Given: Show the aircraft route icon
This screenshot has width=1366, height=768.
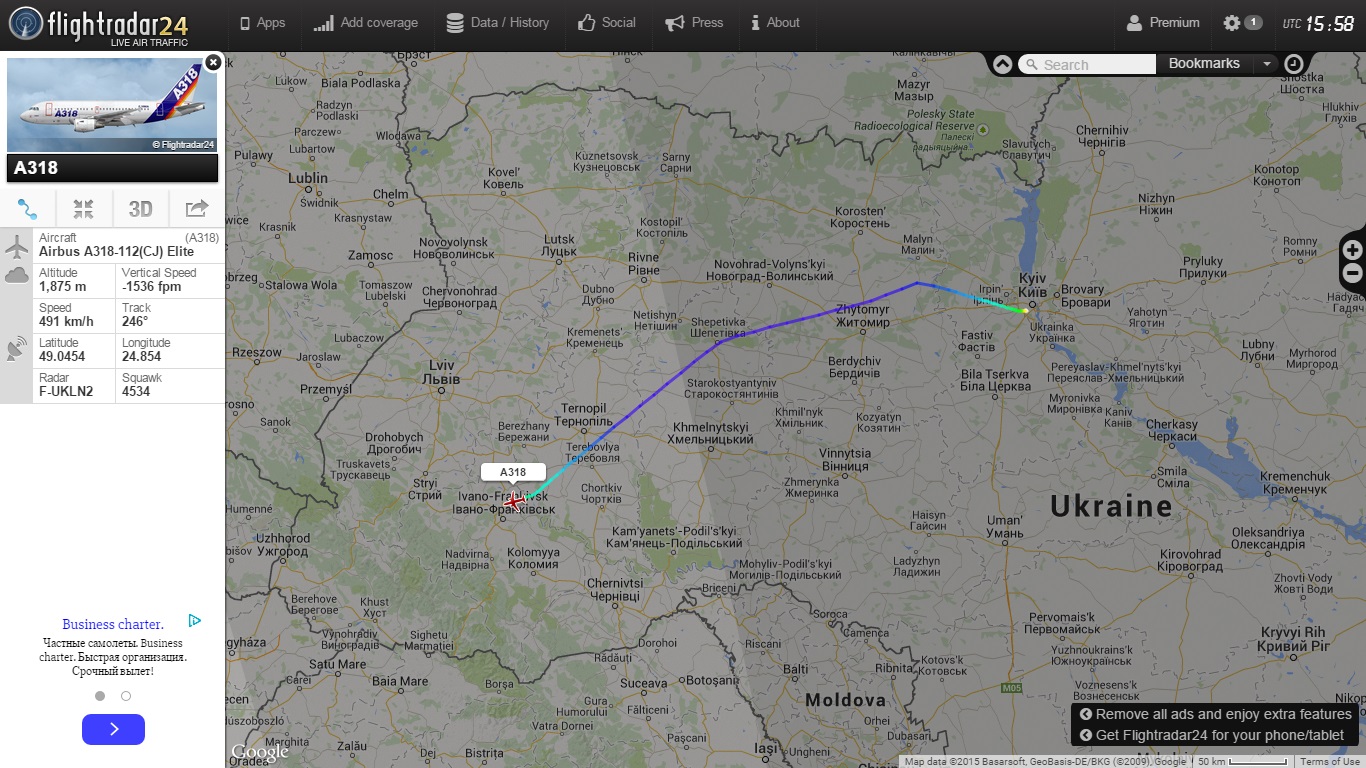Looking at the screenshot, I should (28, 209).
